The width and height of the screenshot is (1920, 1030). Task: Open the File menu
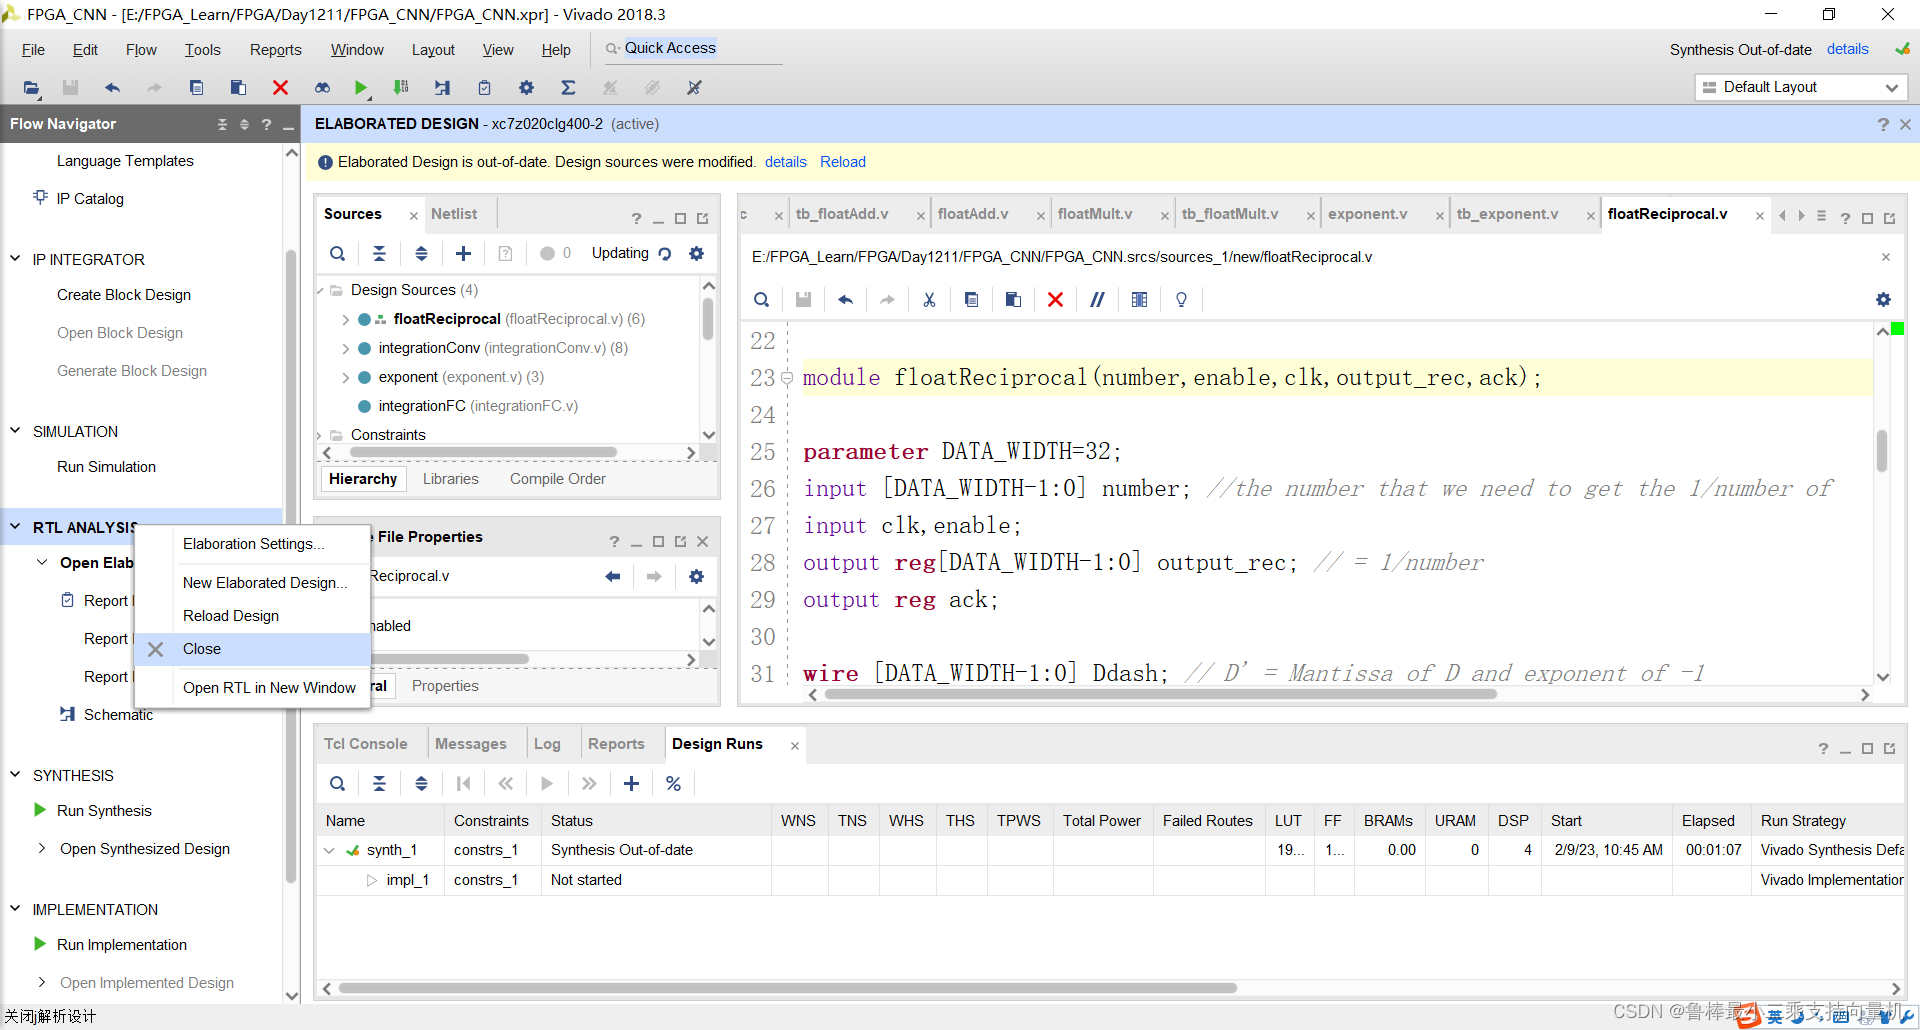coord(33,50)
